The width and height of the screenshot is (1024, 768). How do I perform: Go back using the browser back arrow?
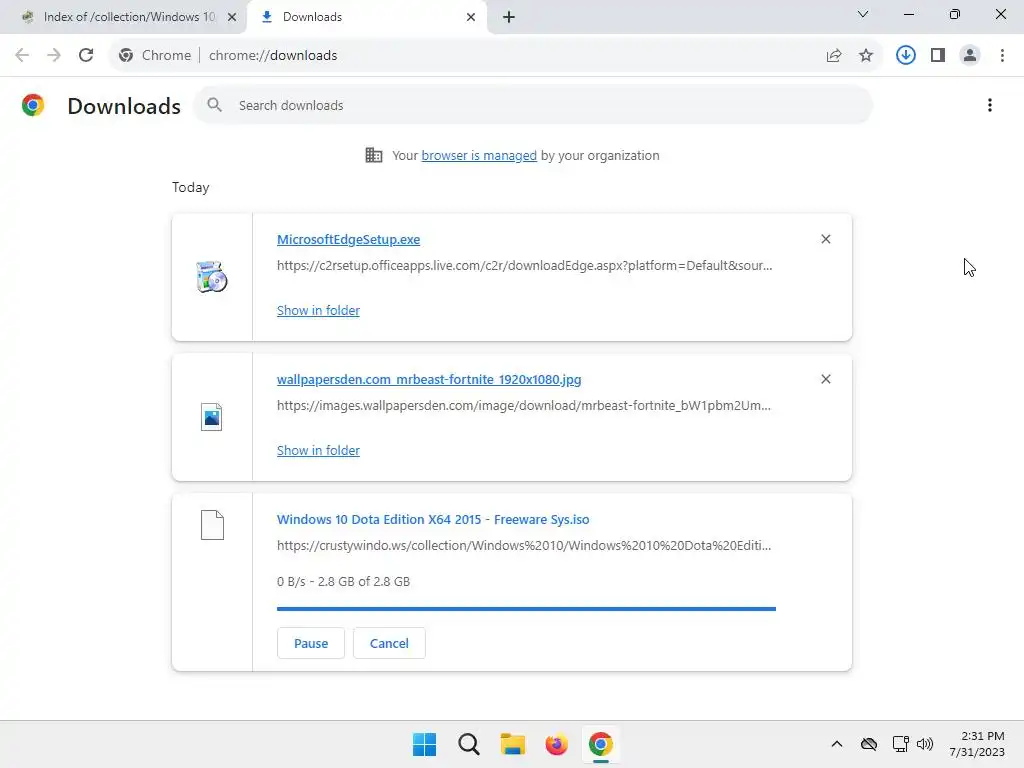point(22,55)
